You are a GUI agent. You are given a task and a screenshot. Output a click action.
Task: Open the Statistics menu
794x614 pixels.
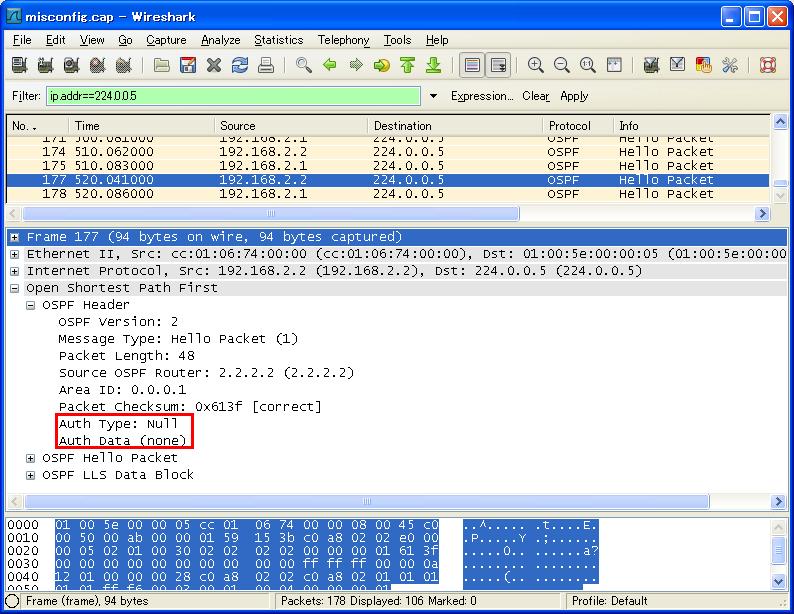tap(279, 40)
